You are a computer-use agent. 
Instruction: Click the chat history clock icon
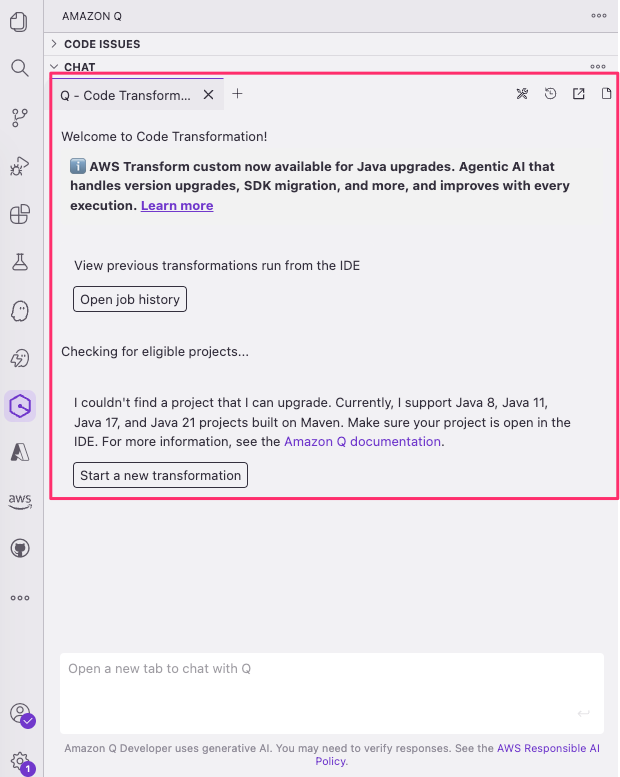point(550,94)
